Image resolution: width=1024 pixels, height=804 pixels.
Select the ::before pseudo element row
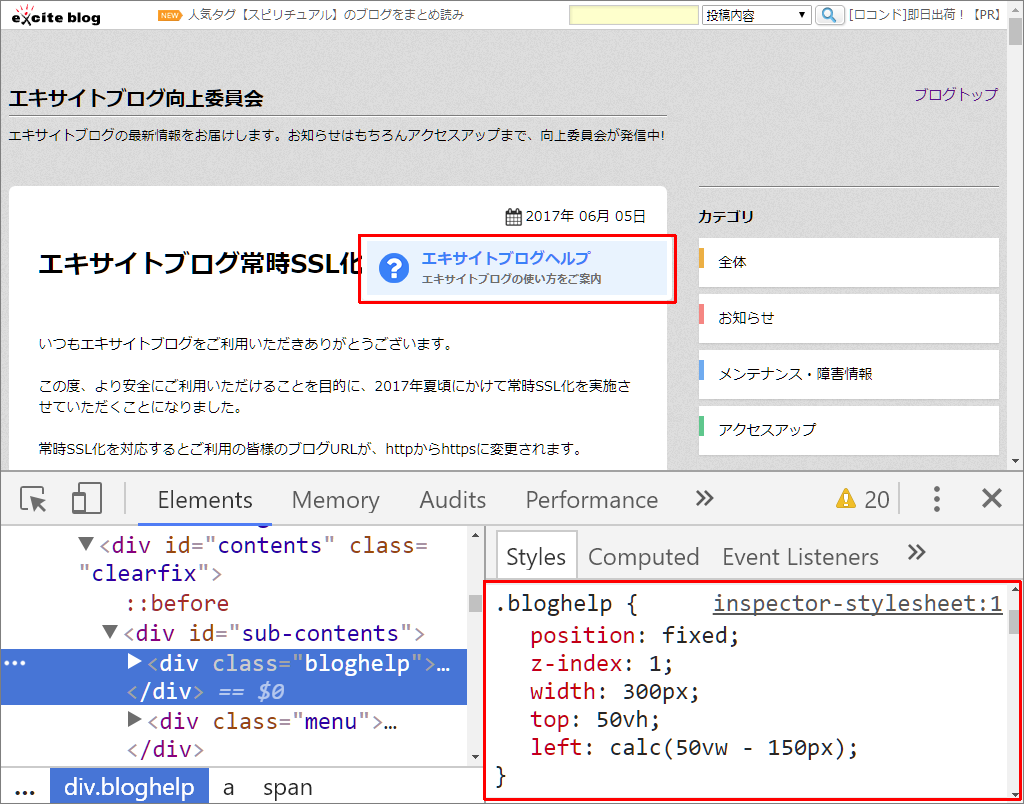[x=178, y=603]
